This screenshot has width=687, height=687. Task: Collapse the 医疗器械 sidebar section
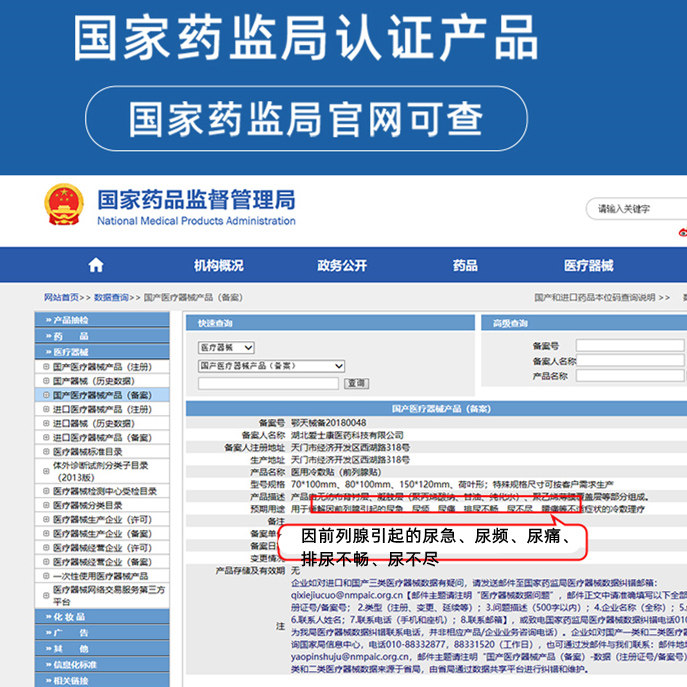tap(102, 352)
